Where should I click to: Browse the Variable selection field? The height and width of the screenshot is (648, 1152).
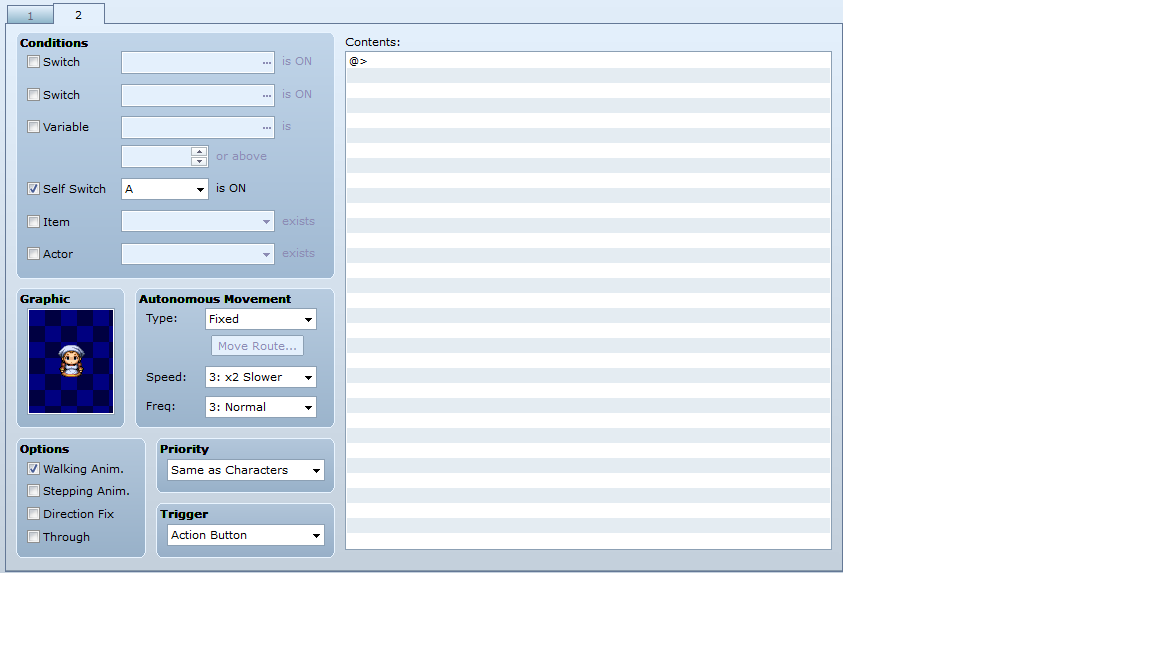[x=198, y=127]
